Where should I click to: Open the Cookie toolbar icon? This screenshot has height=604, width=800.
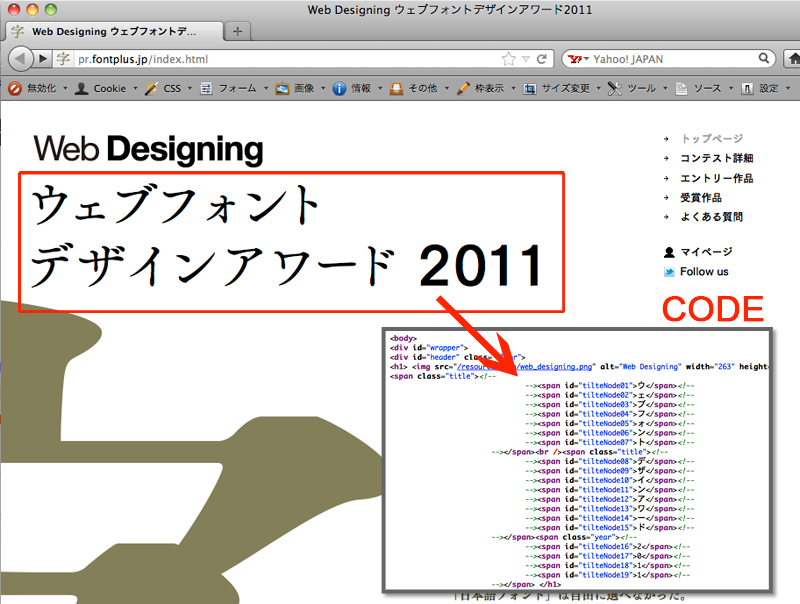81,89
